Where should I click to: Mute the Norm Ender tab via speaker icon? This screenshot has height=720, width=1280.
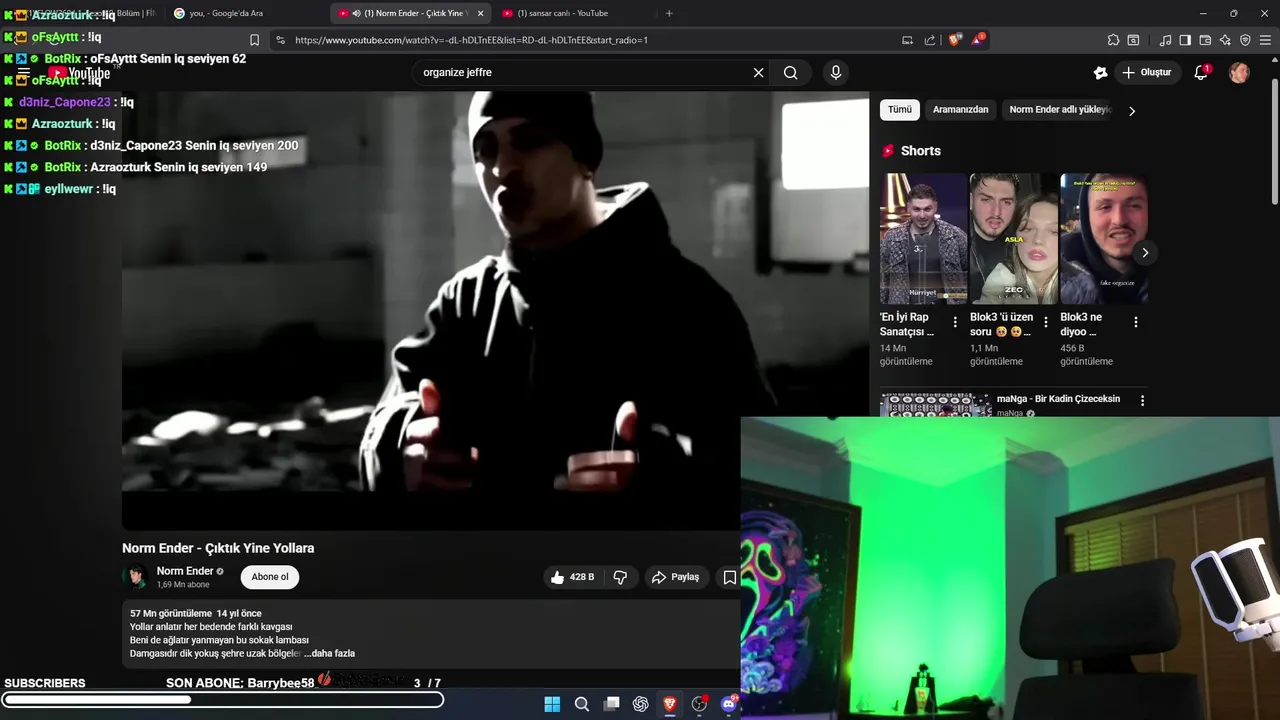tap(356, 13)
